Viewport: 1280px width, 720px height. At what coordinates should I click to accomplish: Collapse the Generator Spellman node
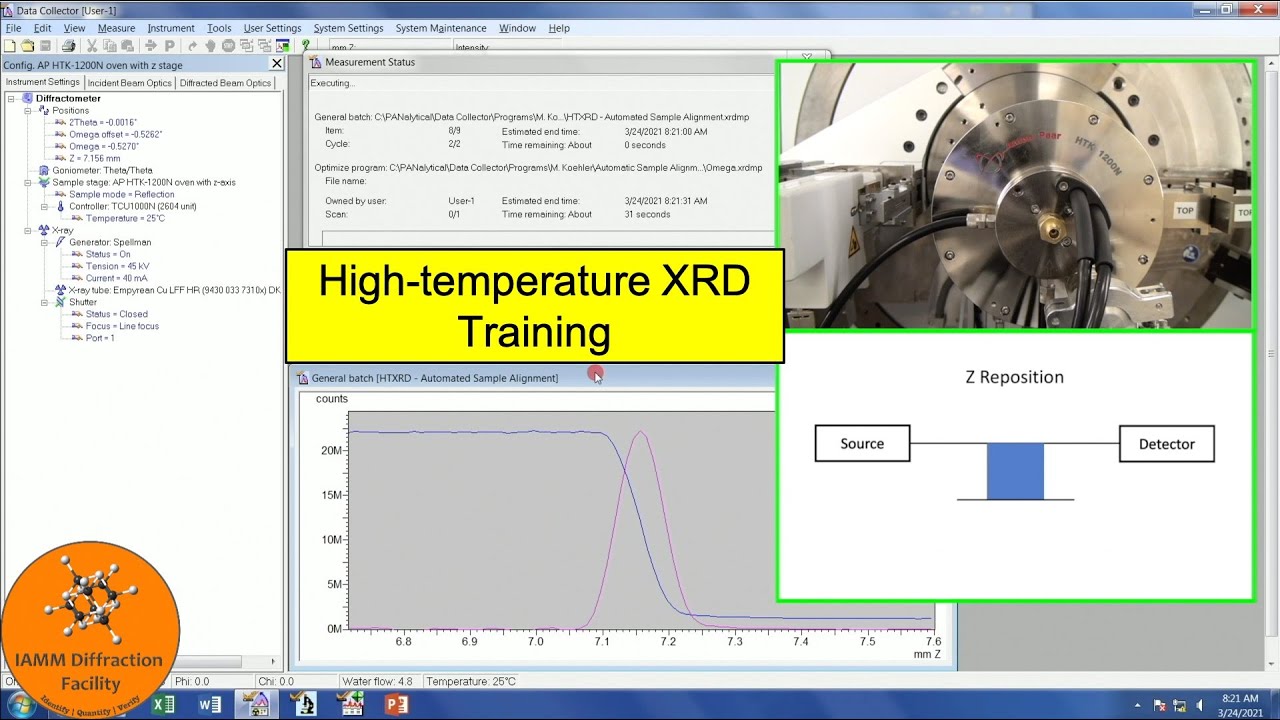coord(44,242)
